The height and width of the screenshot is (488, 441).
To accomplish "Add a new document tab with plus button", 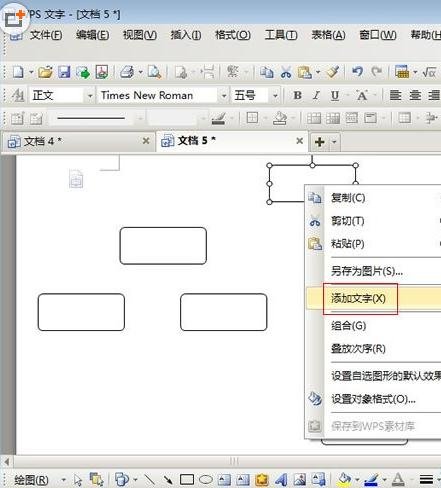I will [x=319, y=142].
